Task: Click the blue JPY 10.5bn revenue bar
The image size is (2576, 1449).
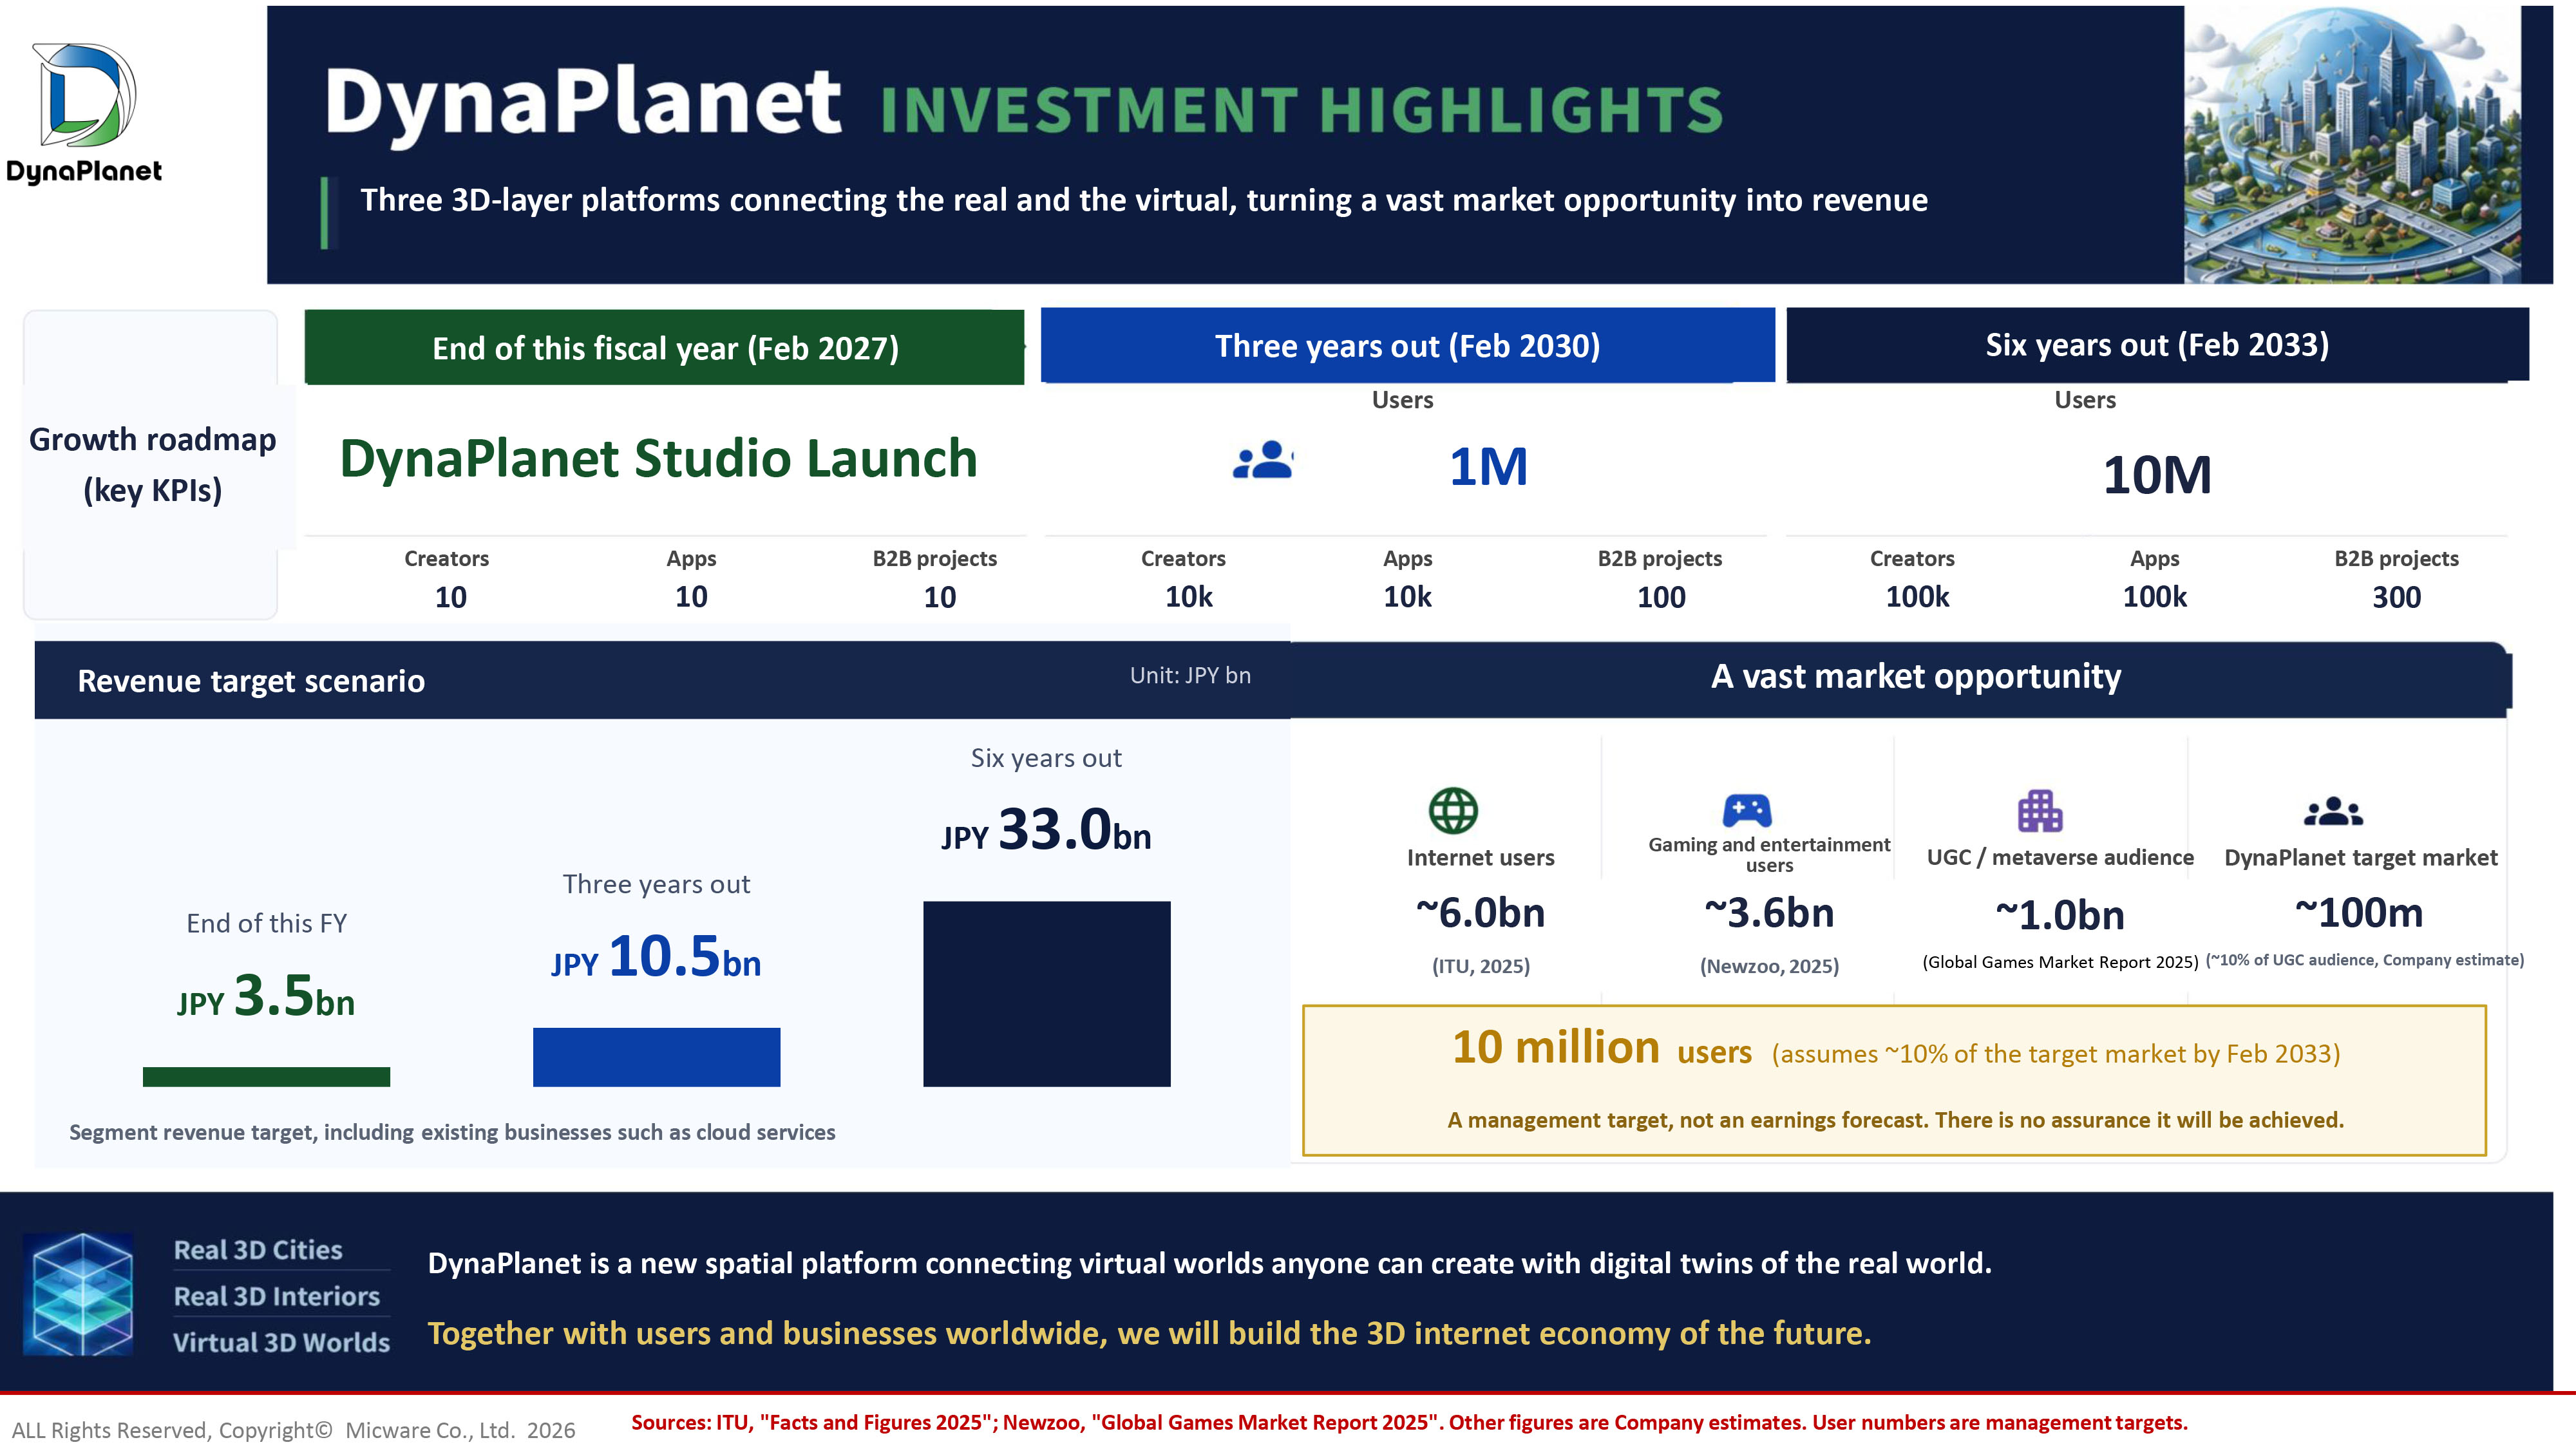Action: click(656, 1057)
